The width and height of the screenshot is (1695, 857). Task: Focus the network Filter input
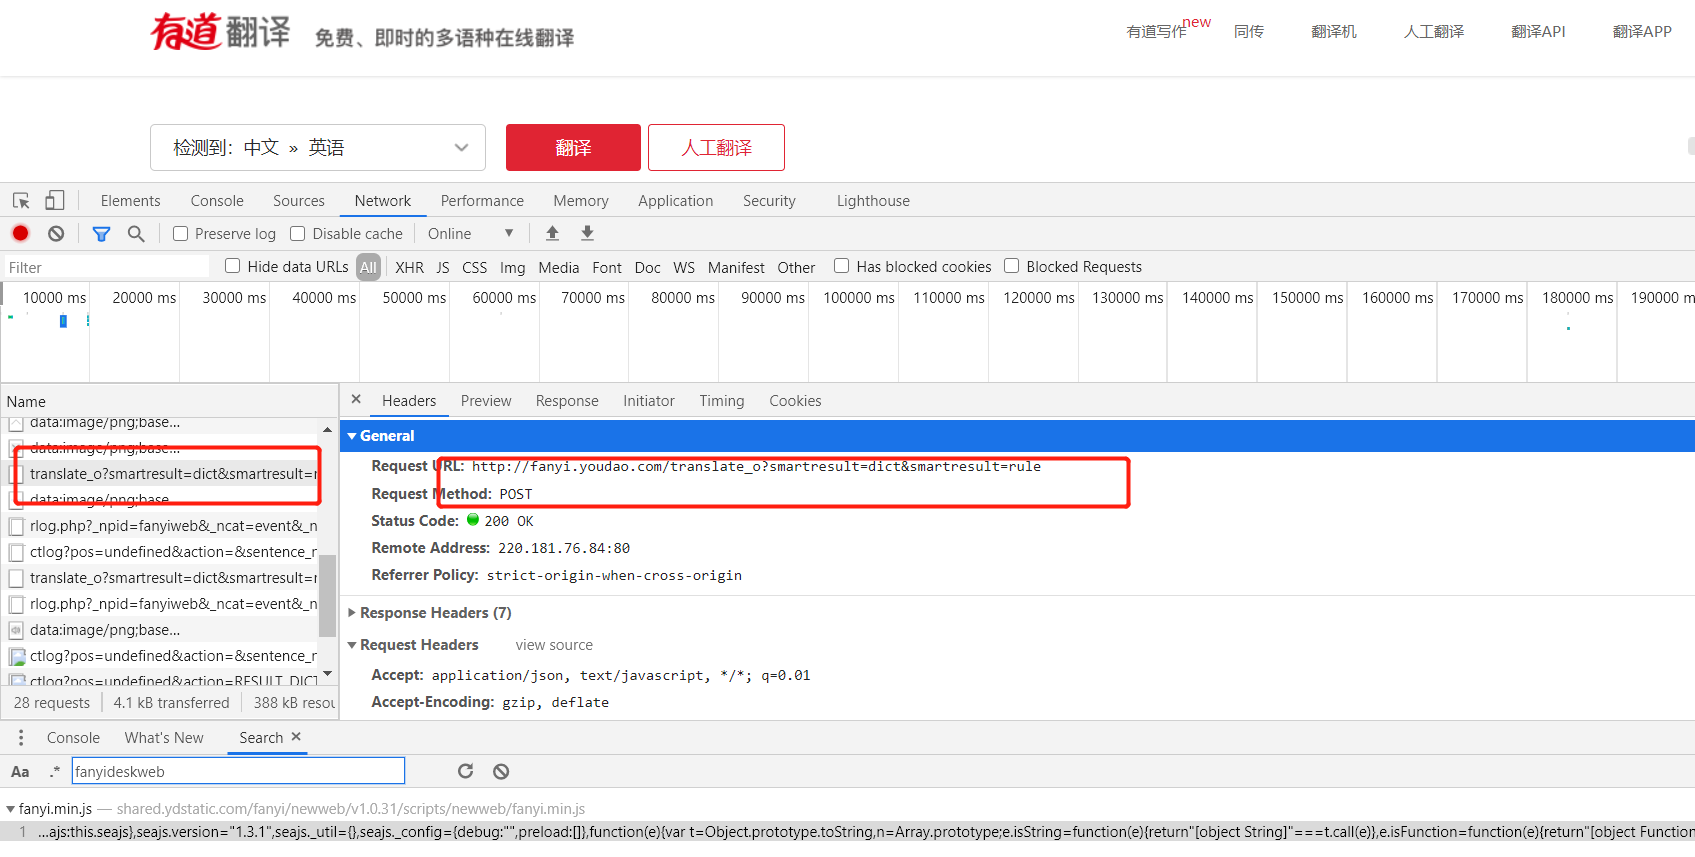106,267
